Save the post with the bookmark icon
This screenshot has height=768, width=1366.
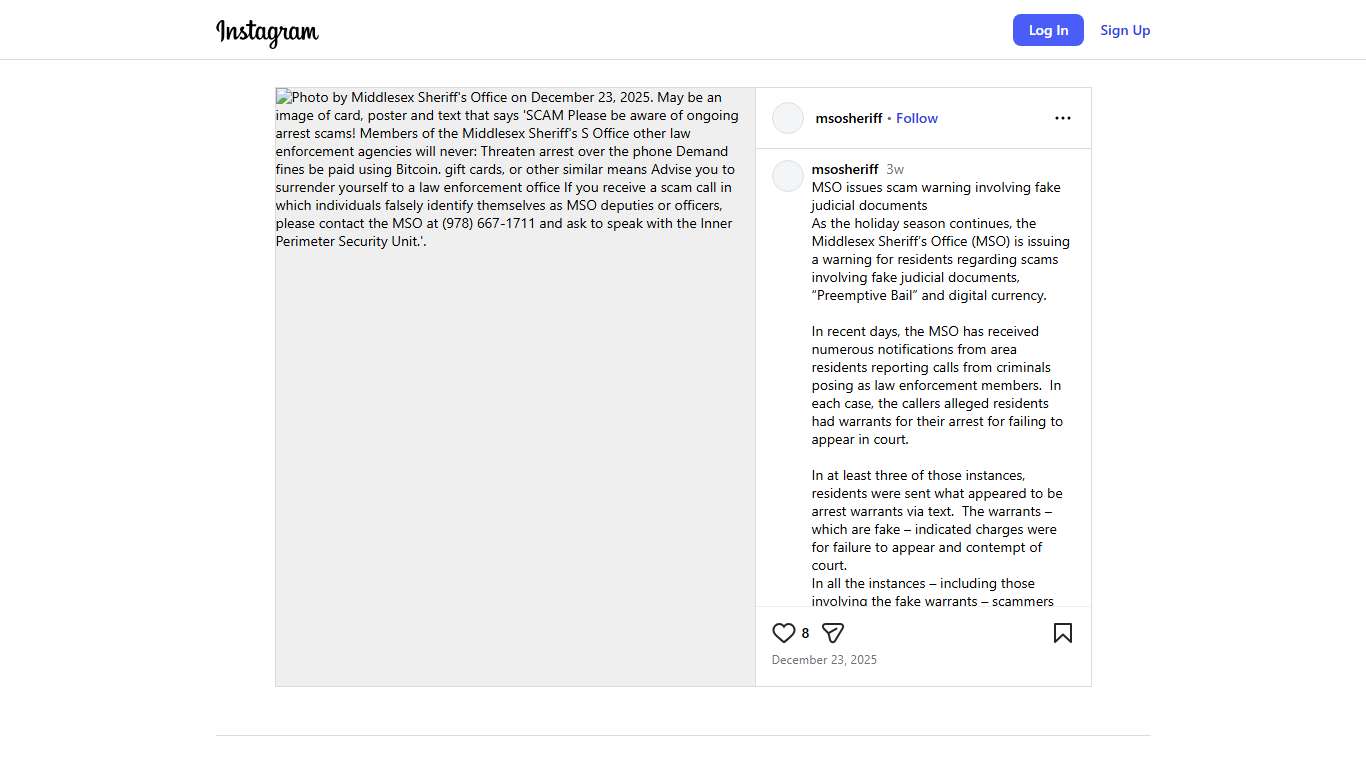pyautogui.click(x=1062, y=633)
